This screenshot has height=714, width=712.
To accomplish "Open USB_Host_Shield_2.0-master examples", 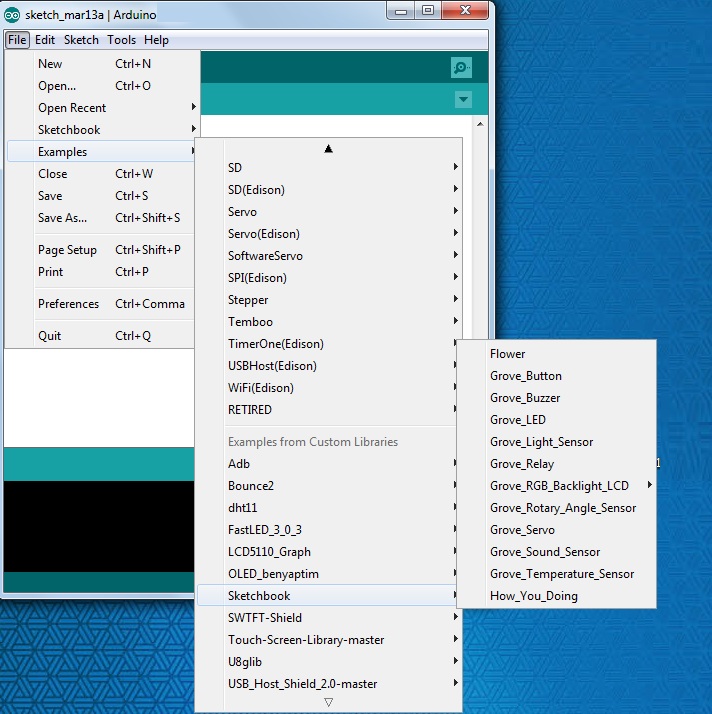I will pos(329,683).
